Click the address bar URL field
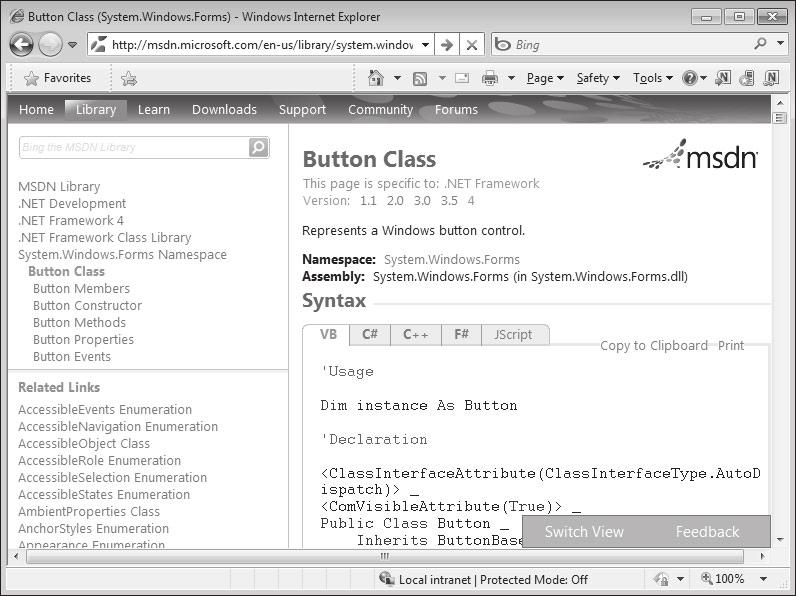Image resolution: width=796 pixels, height=596 pixels. pyautogui.click(x=262, y=45)
